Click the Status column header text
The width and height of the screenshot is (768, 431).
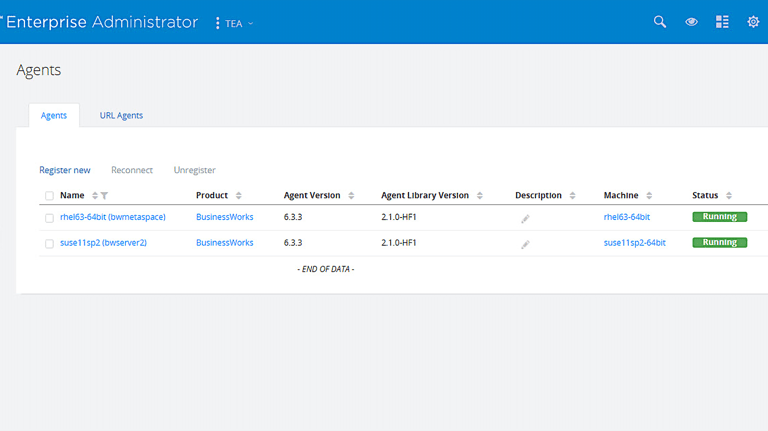705,195
